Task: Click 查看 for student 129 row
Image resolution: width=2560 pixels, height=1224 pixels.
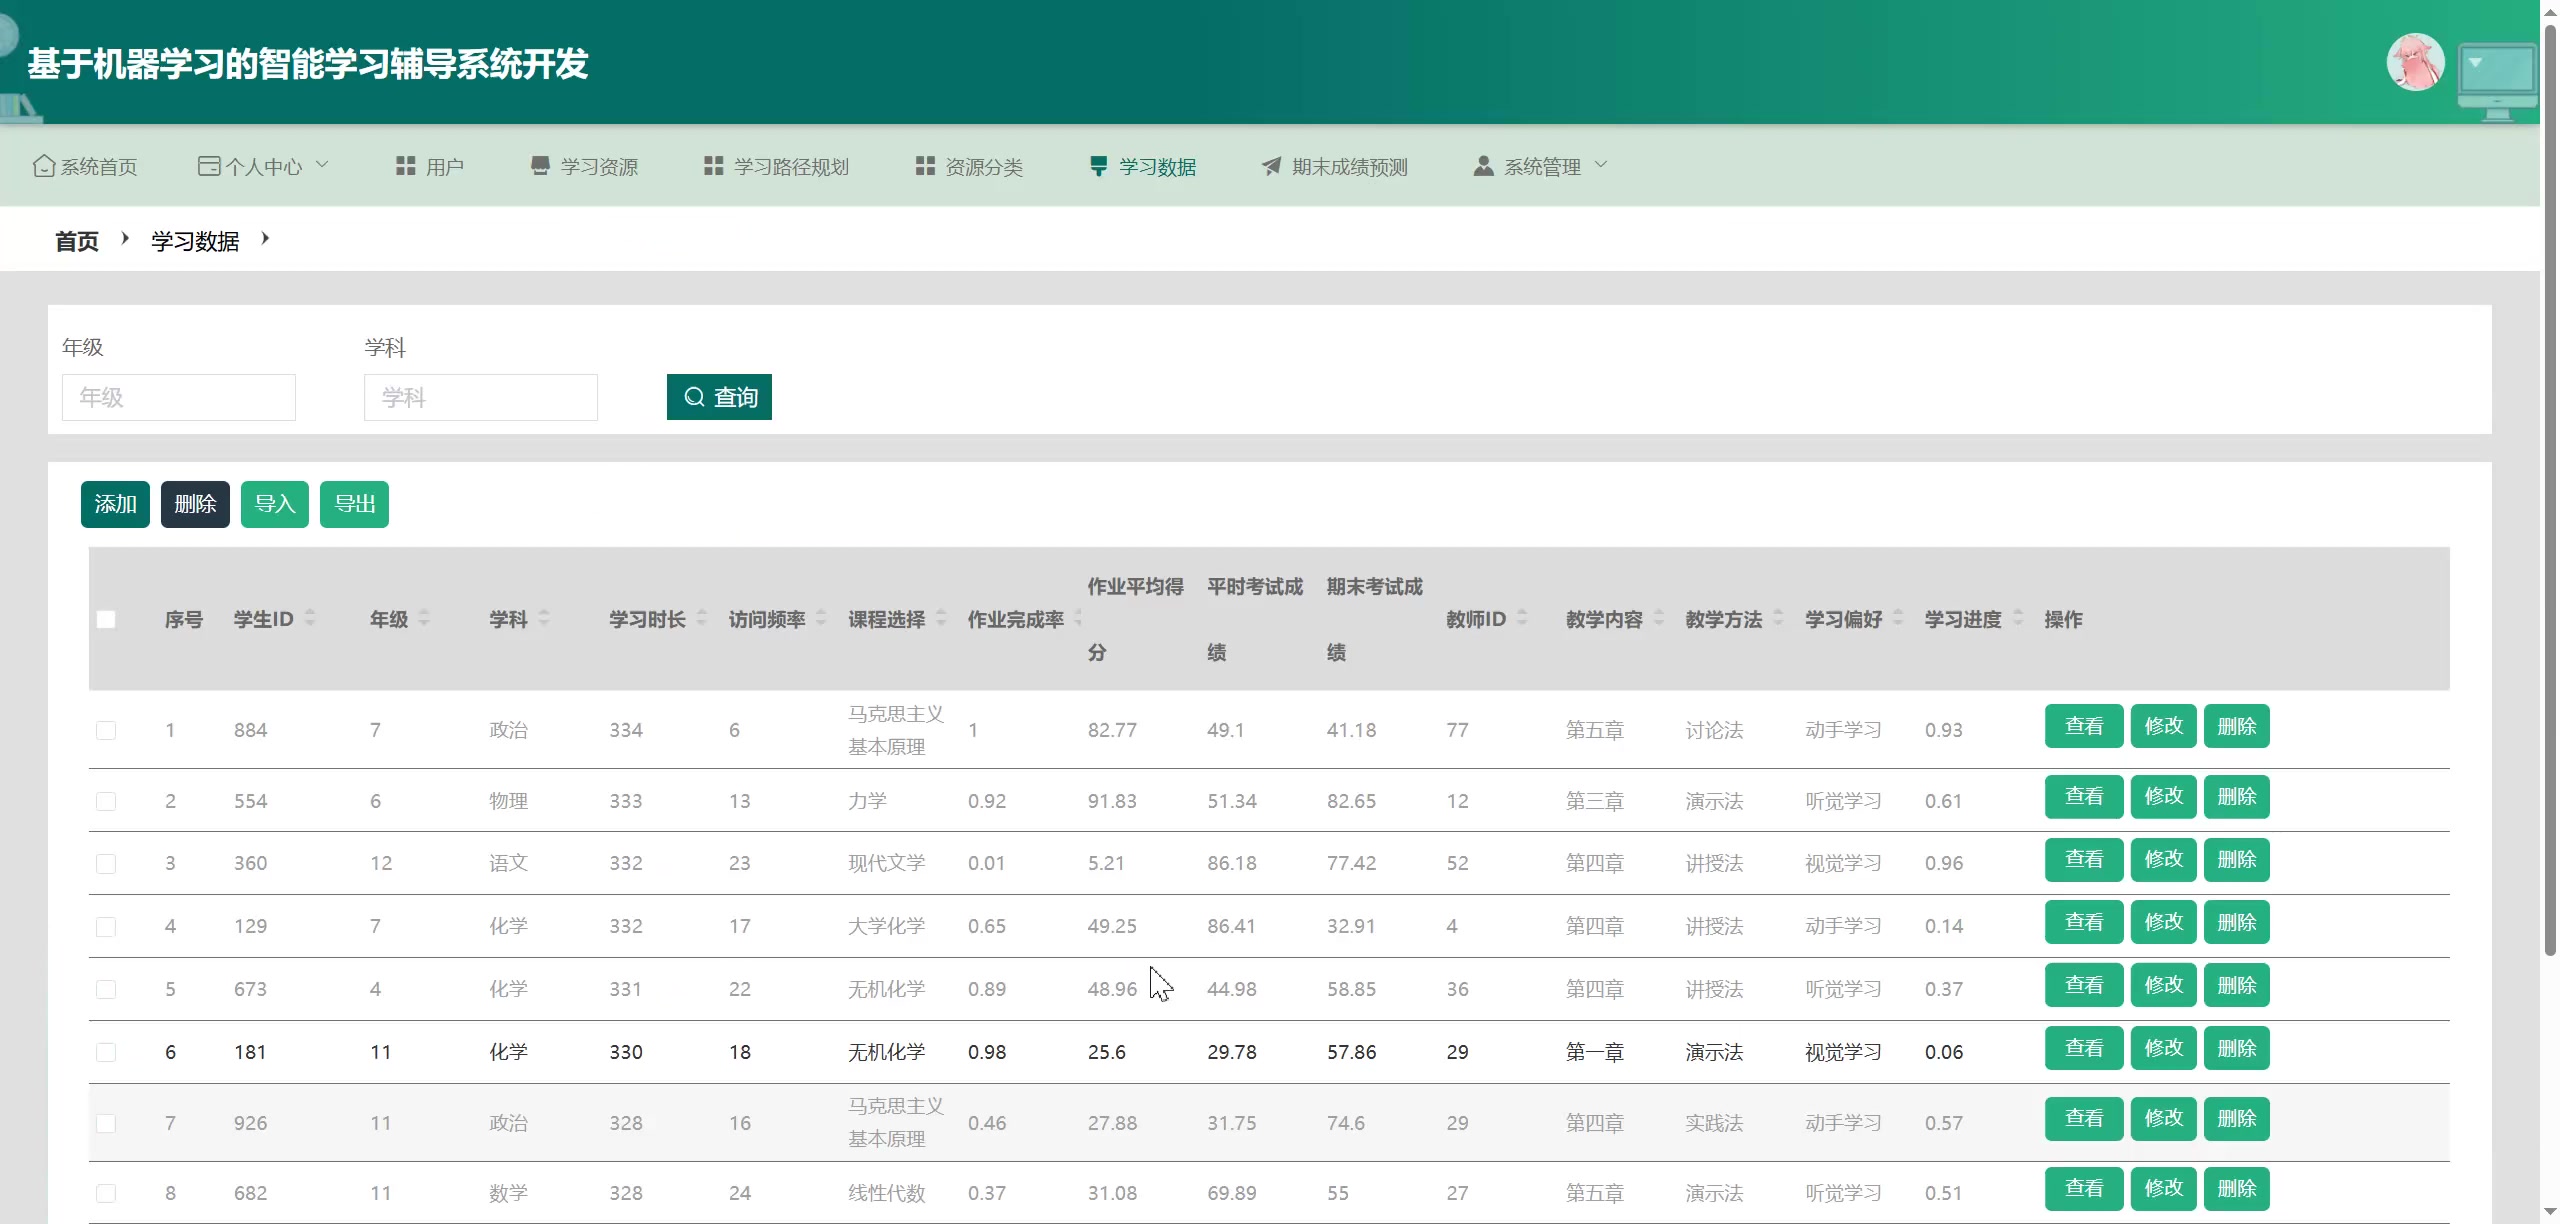Action: point(2084,922)
